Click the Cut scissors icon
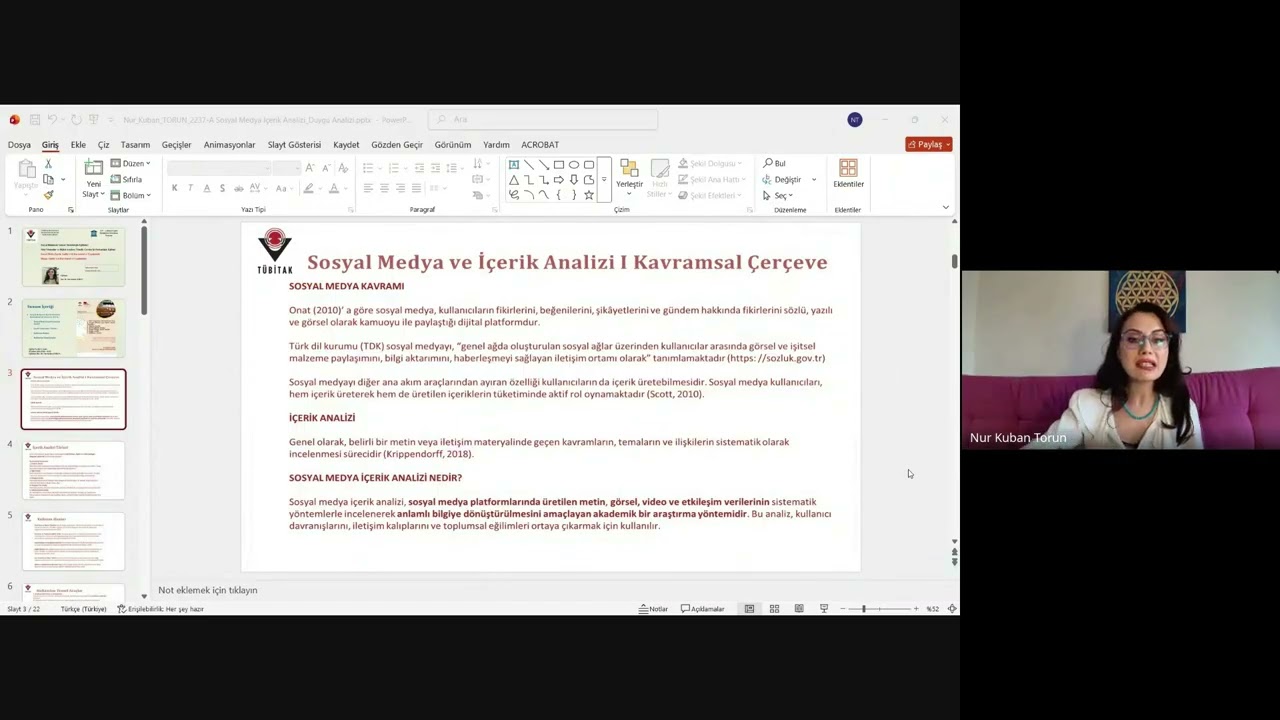 coord(48,164)
